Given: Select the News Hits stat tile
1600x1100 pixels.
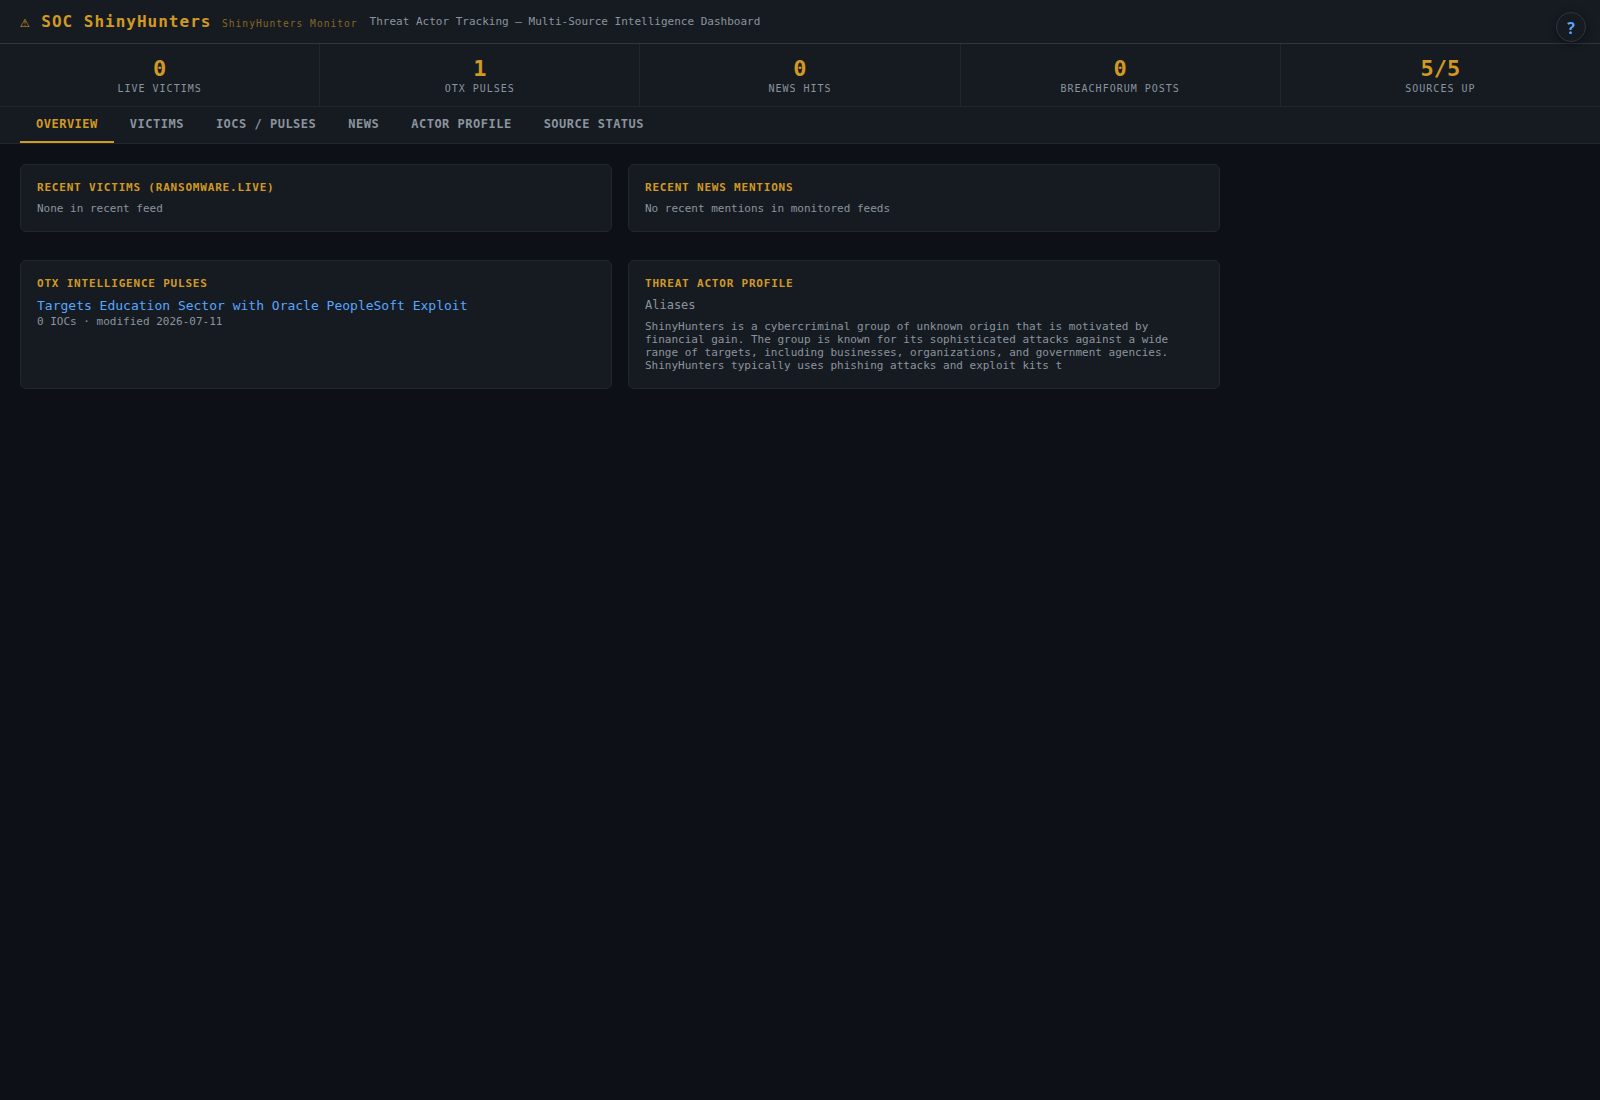Looking at the screenshot, I should (800, 75).
